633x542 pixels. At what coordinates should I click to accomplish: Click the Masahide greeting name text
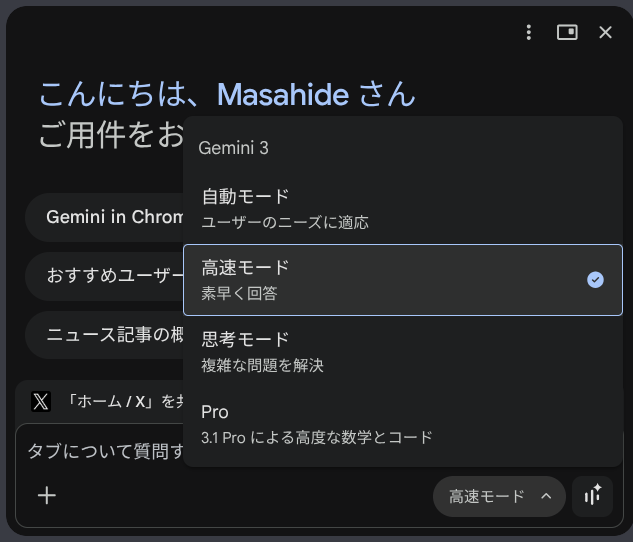click(x=283, y=95)
